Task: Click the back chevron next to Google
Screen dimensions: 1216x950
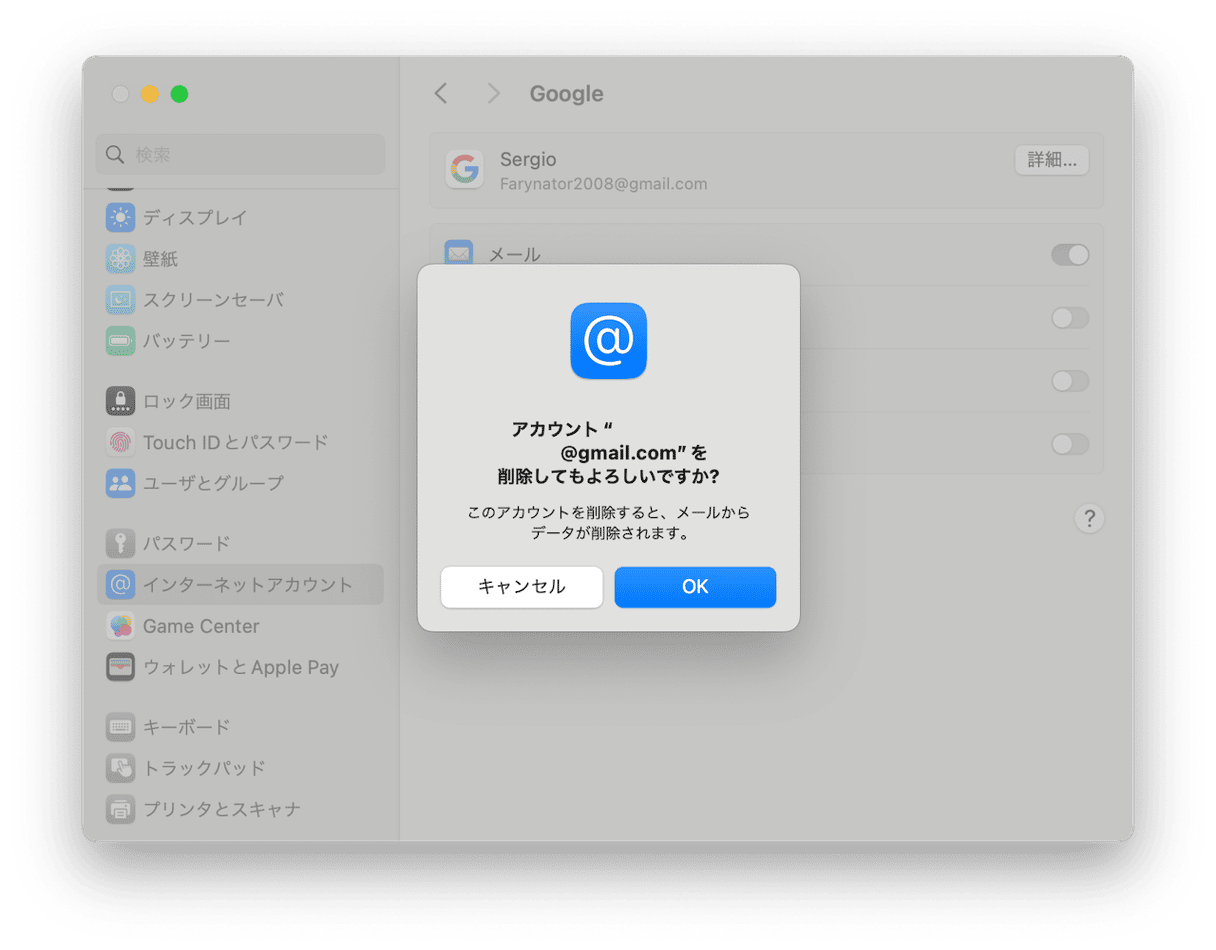Action: point(440,93)
